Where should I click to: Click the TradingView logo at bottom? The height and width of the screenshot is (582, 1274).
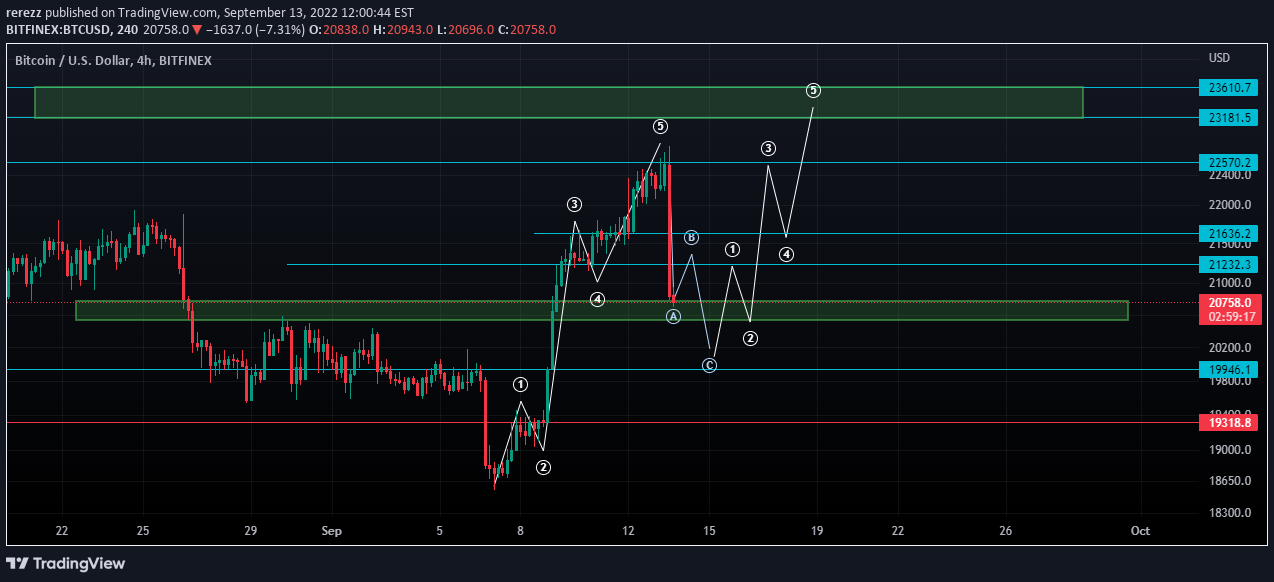pos(66,563)
